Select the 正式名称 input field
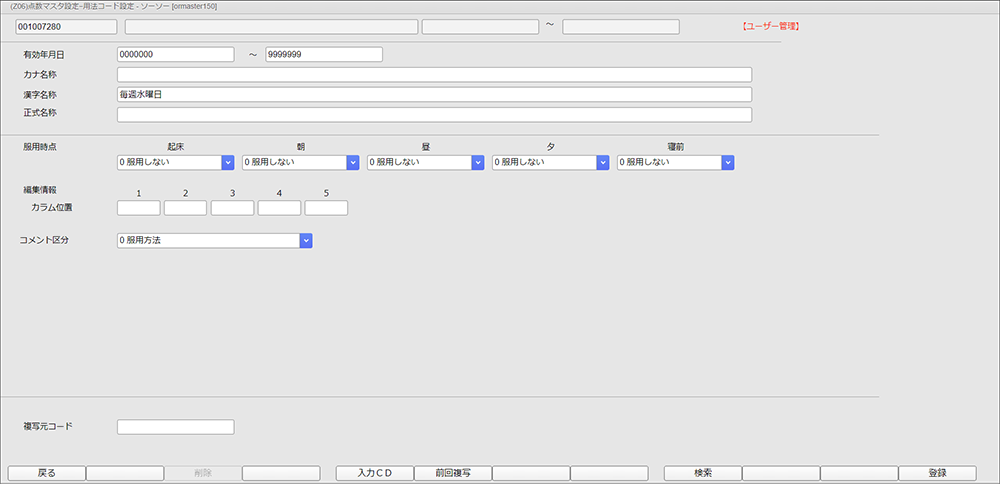 434,114
